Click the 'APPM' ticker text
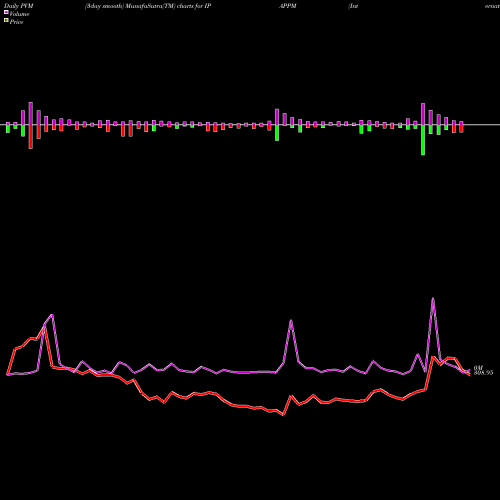This screenshot has height=500, width=500. pyautogui.click(x=287, y=6)
